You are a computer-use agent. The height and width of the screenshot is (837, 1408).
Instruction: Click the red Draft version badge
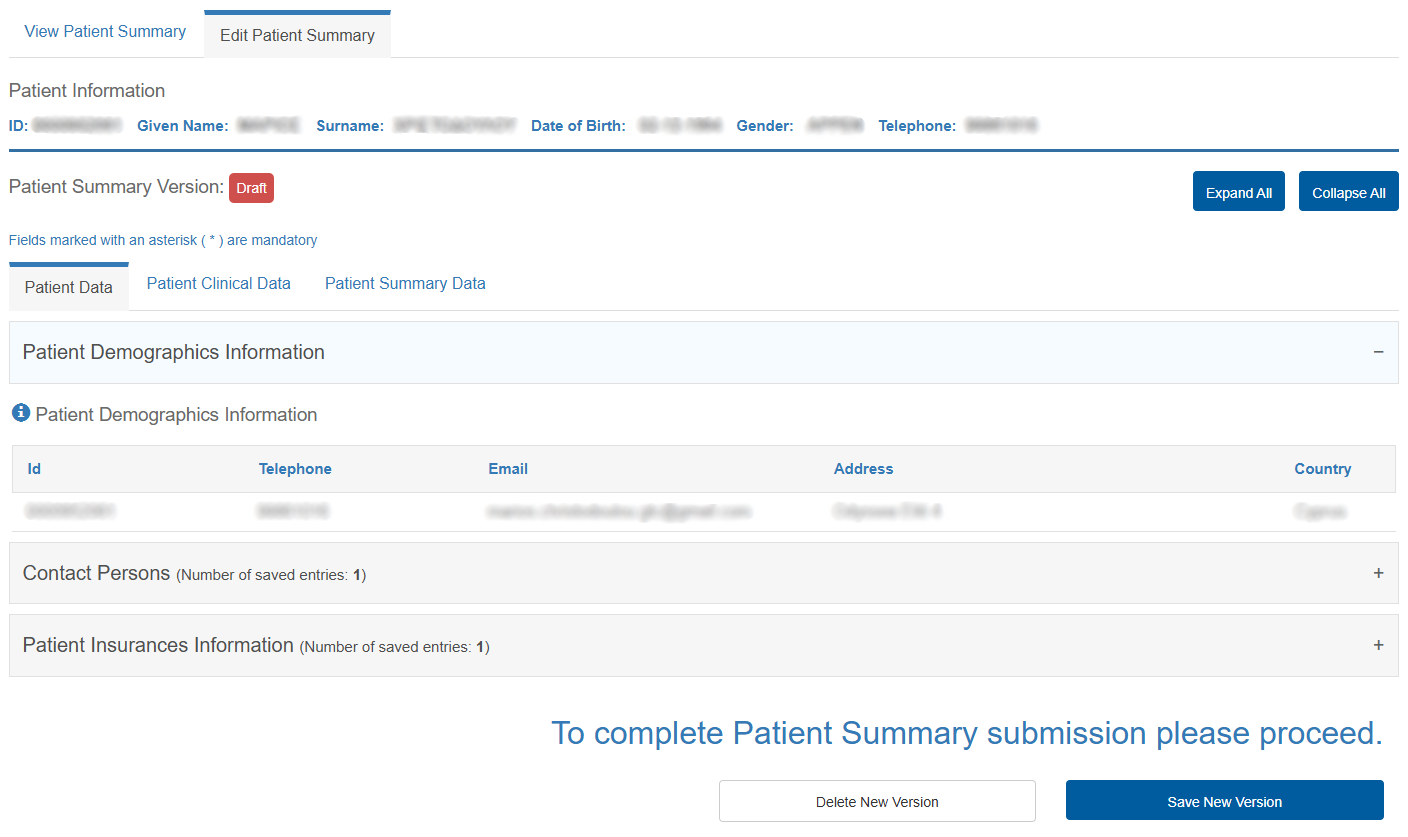point(251,188)
